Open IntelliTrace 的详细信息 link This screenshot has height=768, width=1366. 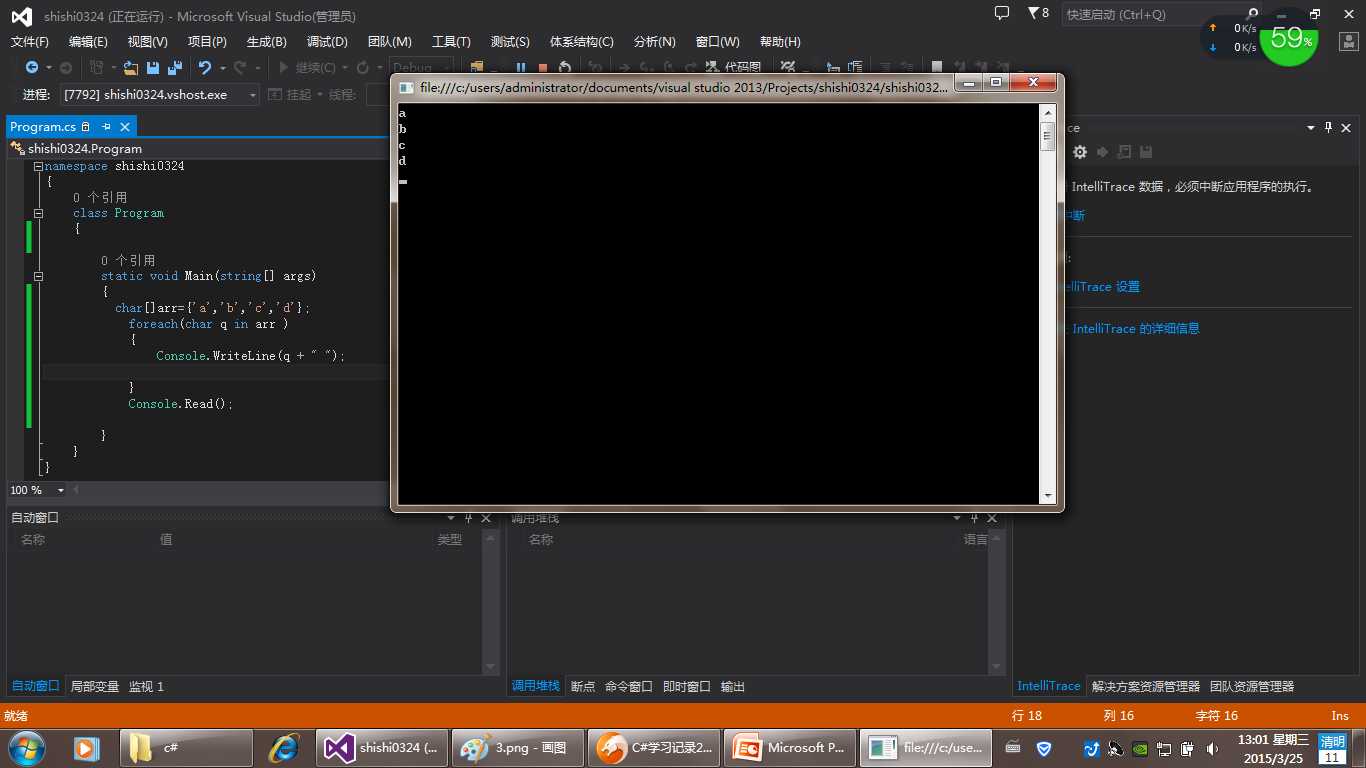[x=1136, y=328]
